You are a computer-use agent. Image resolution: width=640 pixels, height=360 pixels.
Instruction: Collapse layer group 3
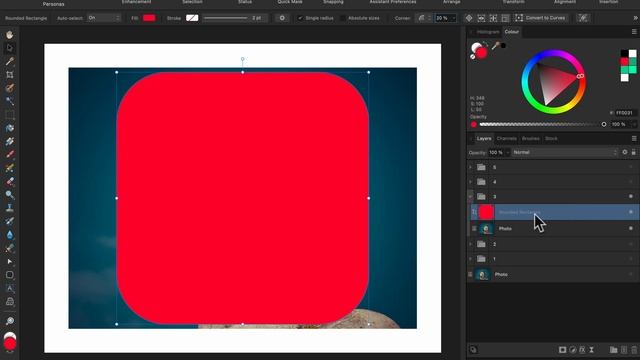[471, 196]
